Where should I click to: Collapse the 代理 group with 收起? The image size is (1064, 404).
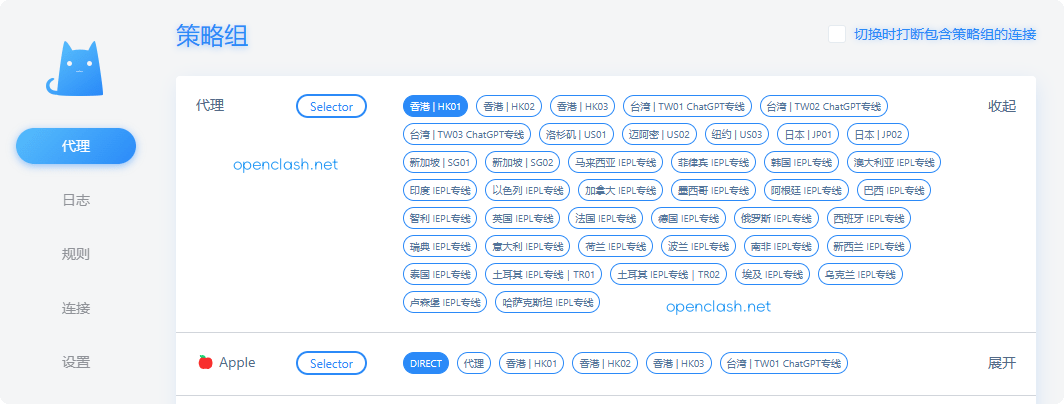pyautogui.click(x=1002, y=106)
